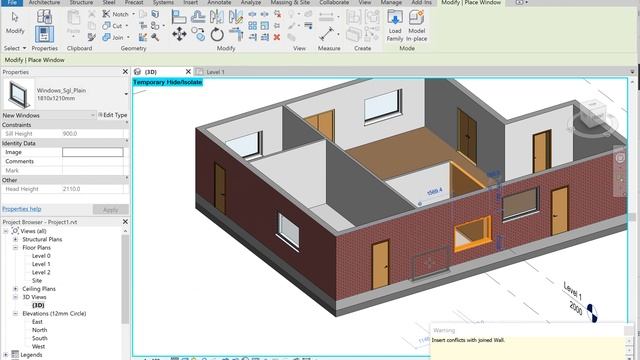Click the Project Browser vertical scrollbar
The image size is (640, 360).
click(x=125, y=280)
